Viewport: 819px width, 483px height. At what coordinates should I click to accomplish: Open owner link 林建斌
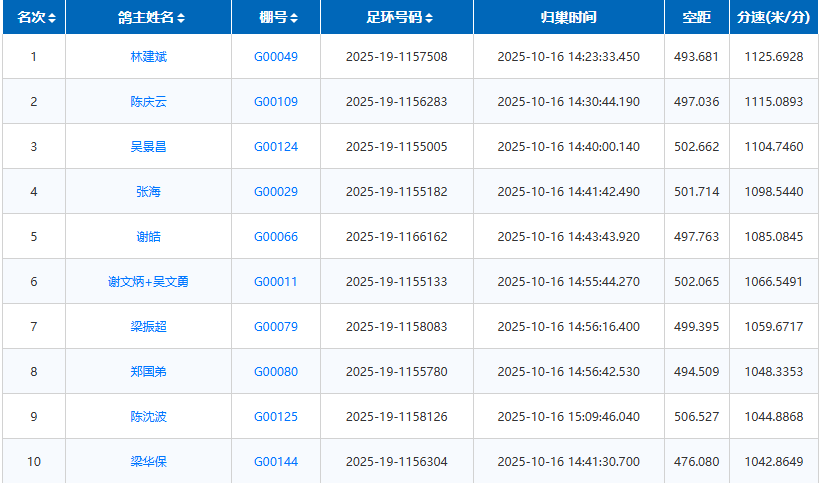click(x=148, y=57)
